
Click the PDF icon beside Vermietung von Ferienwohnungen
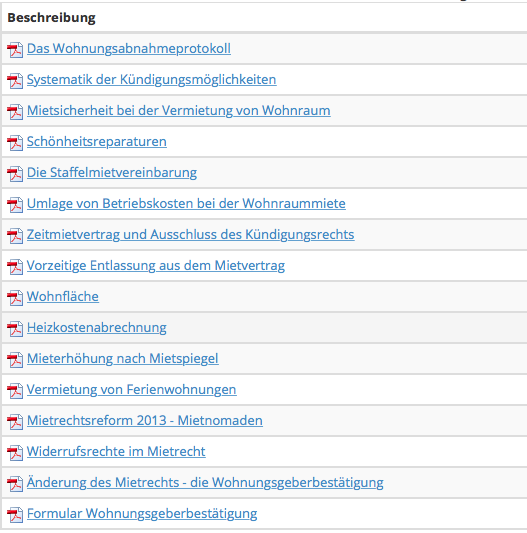click(x=15, y=391)
